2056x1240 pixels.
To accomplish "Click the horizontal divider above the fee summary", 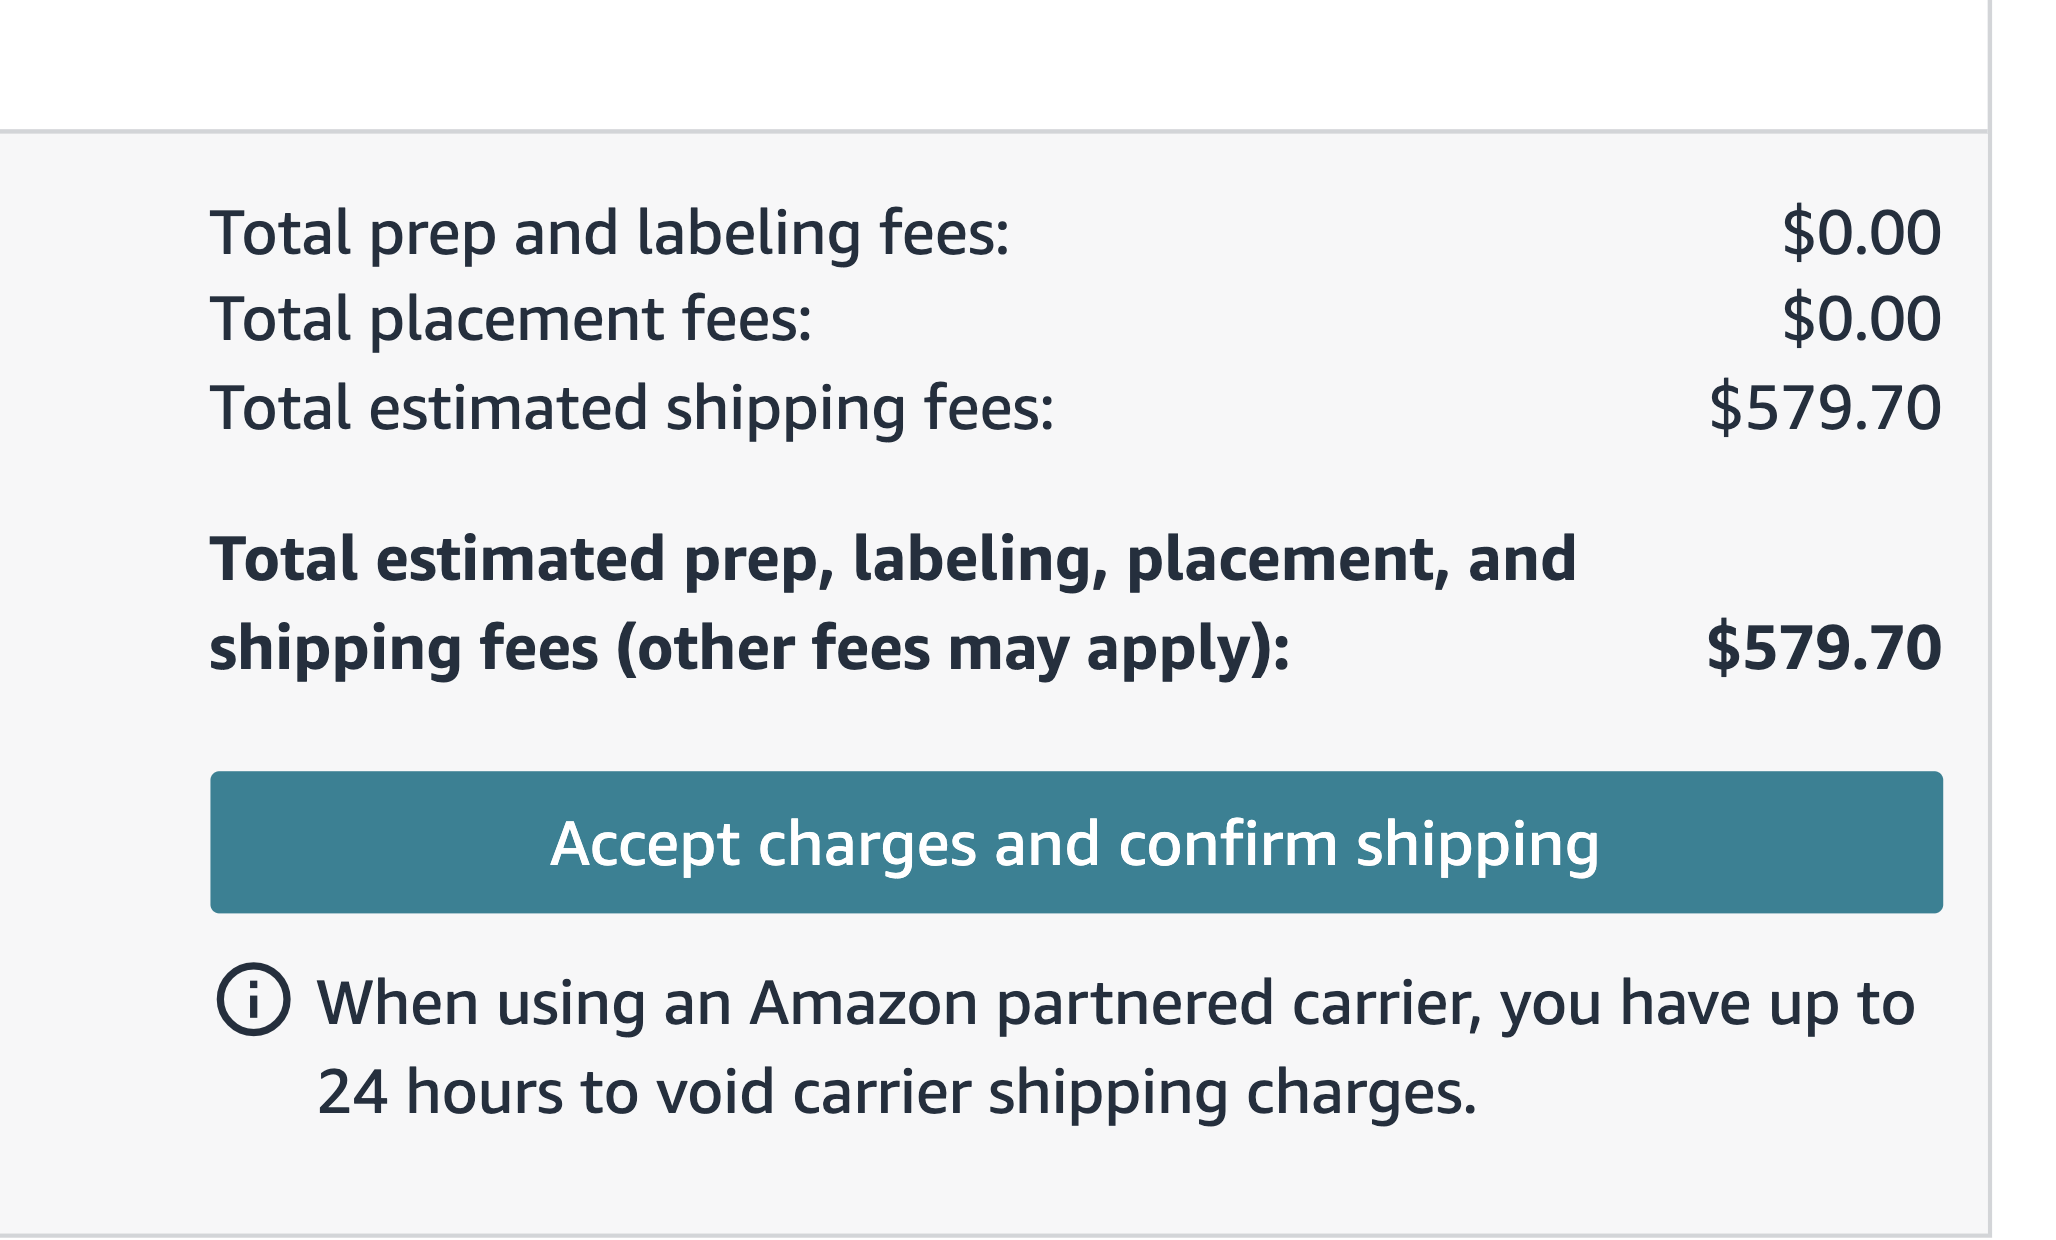I will pyautogui.click(x=994, y=131).
